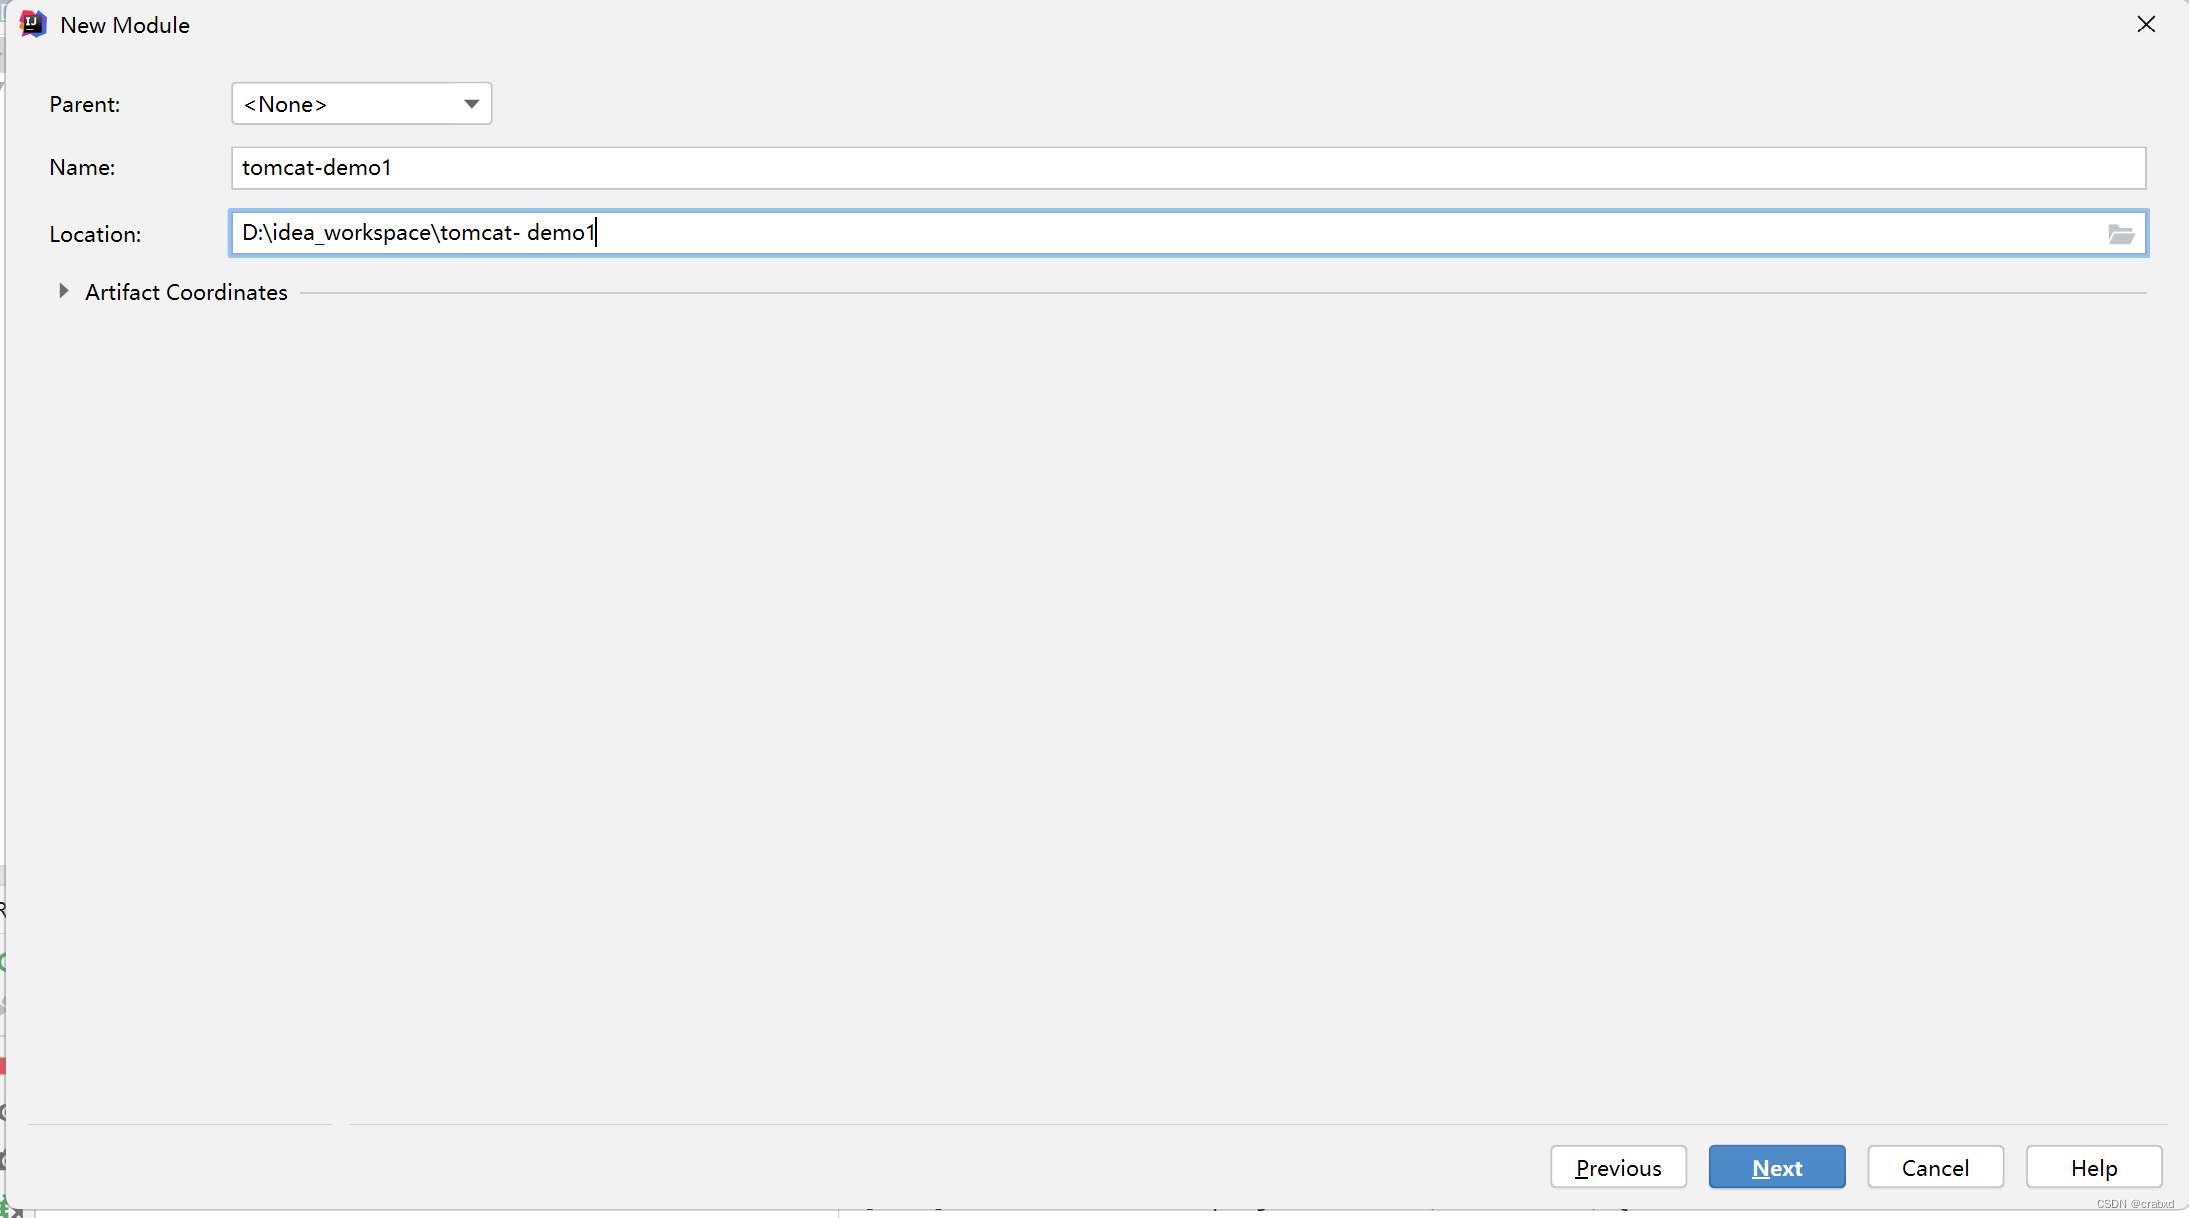Click the Parent: field label
The image size is (2189, 1218).
point(85,104)
